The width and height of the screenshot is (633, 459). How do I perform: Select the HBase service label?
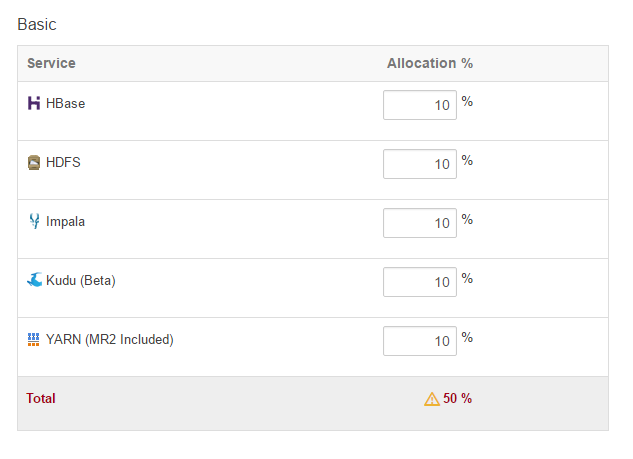[66, 103]
